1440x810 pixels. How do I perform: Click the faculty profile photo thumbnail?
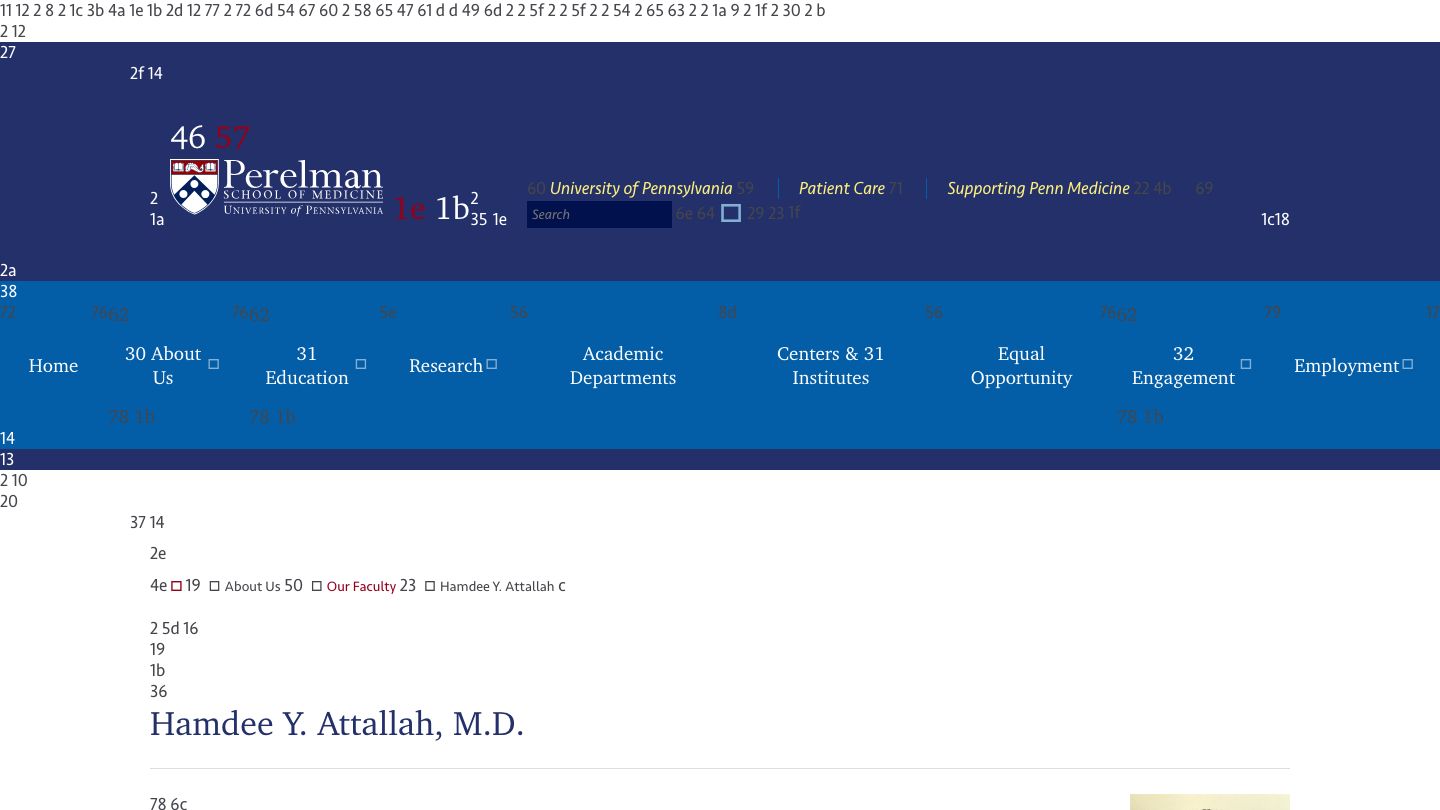1209,802
